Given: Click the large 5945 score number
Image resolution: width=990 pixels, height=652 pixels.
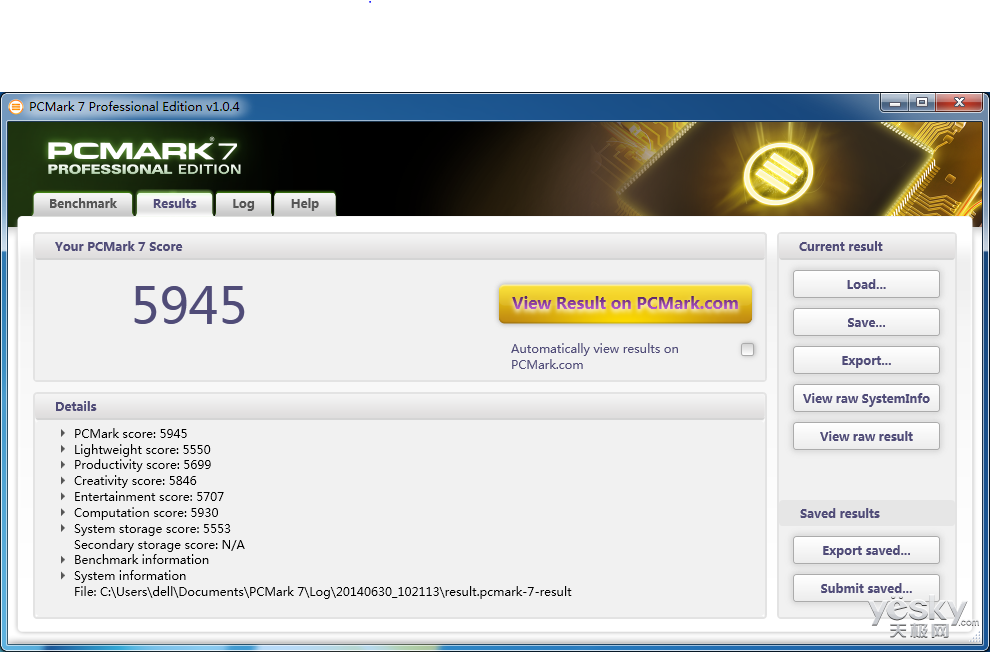Looking at the screenshot, I should (189, 305).
